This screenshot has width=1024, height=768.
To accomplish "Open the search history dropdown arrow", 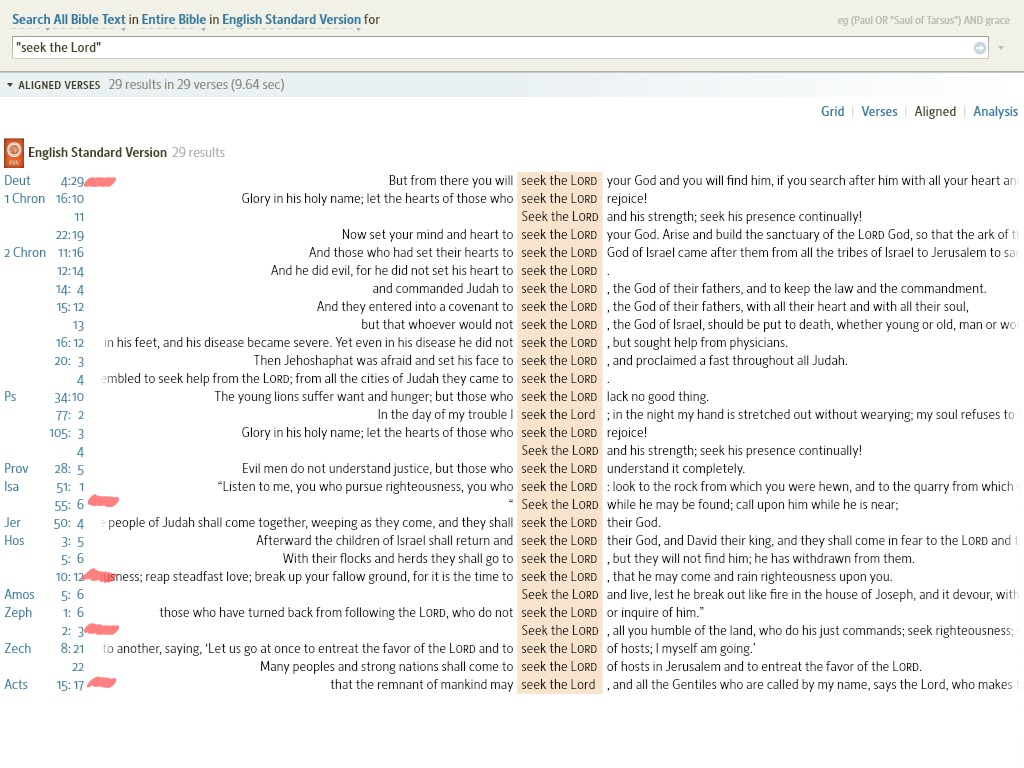I will pos(1001,48).
